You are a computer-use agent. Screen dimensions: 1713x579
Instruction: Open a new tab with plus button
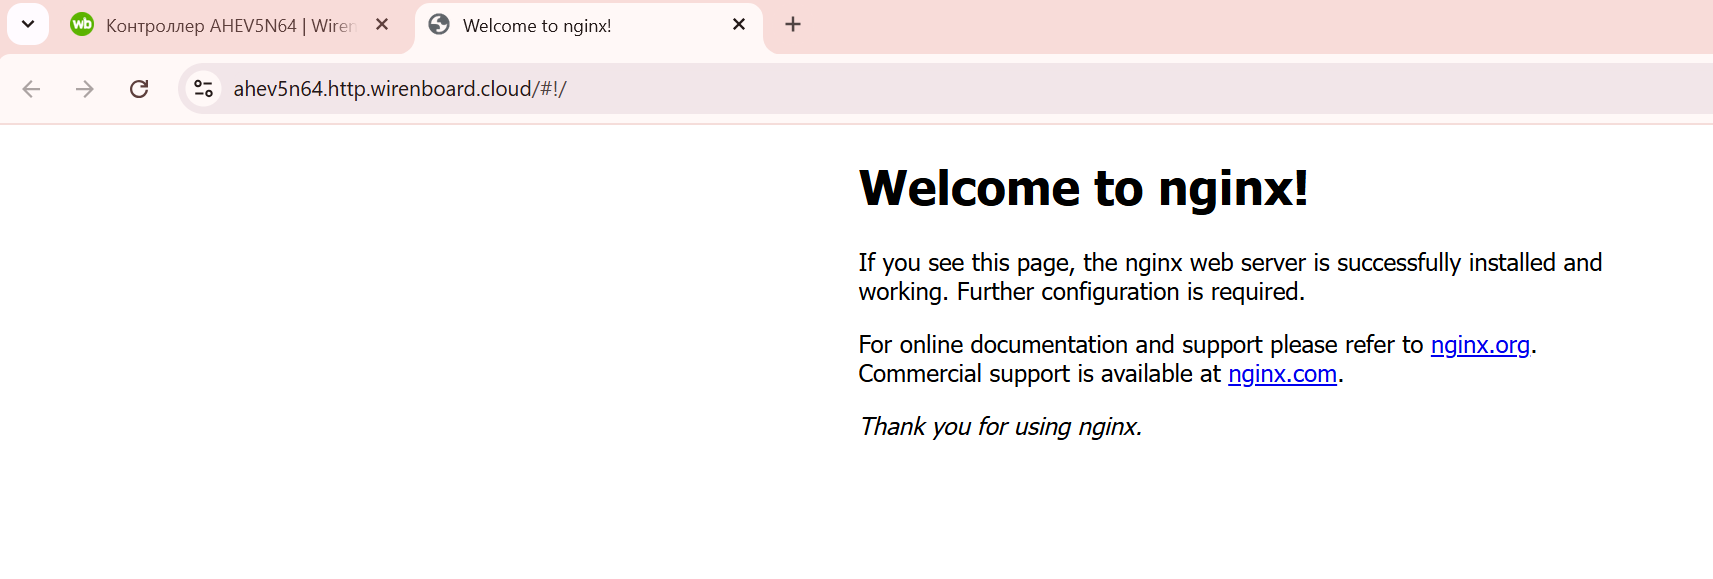(793, 24)
